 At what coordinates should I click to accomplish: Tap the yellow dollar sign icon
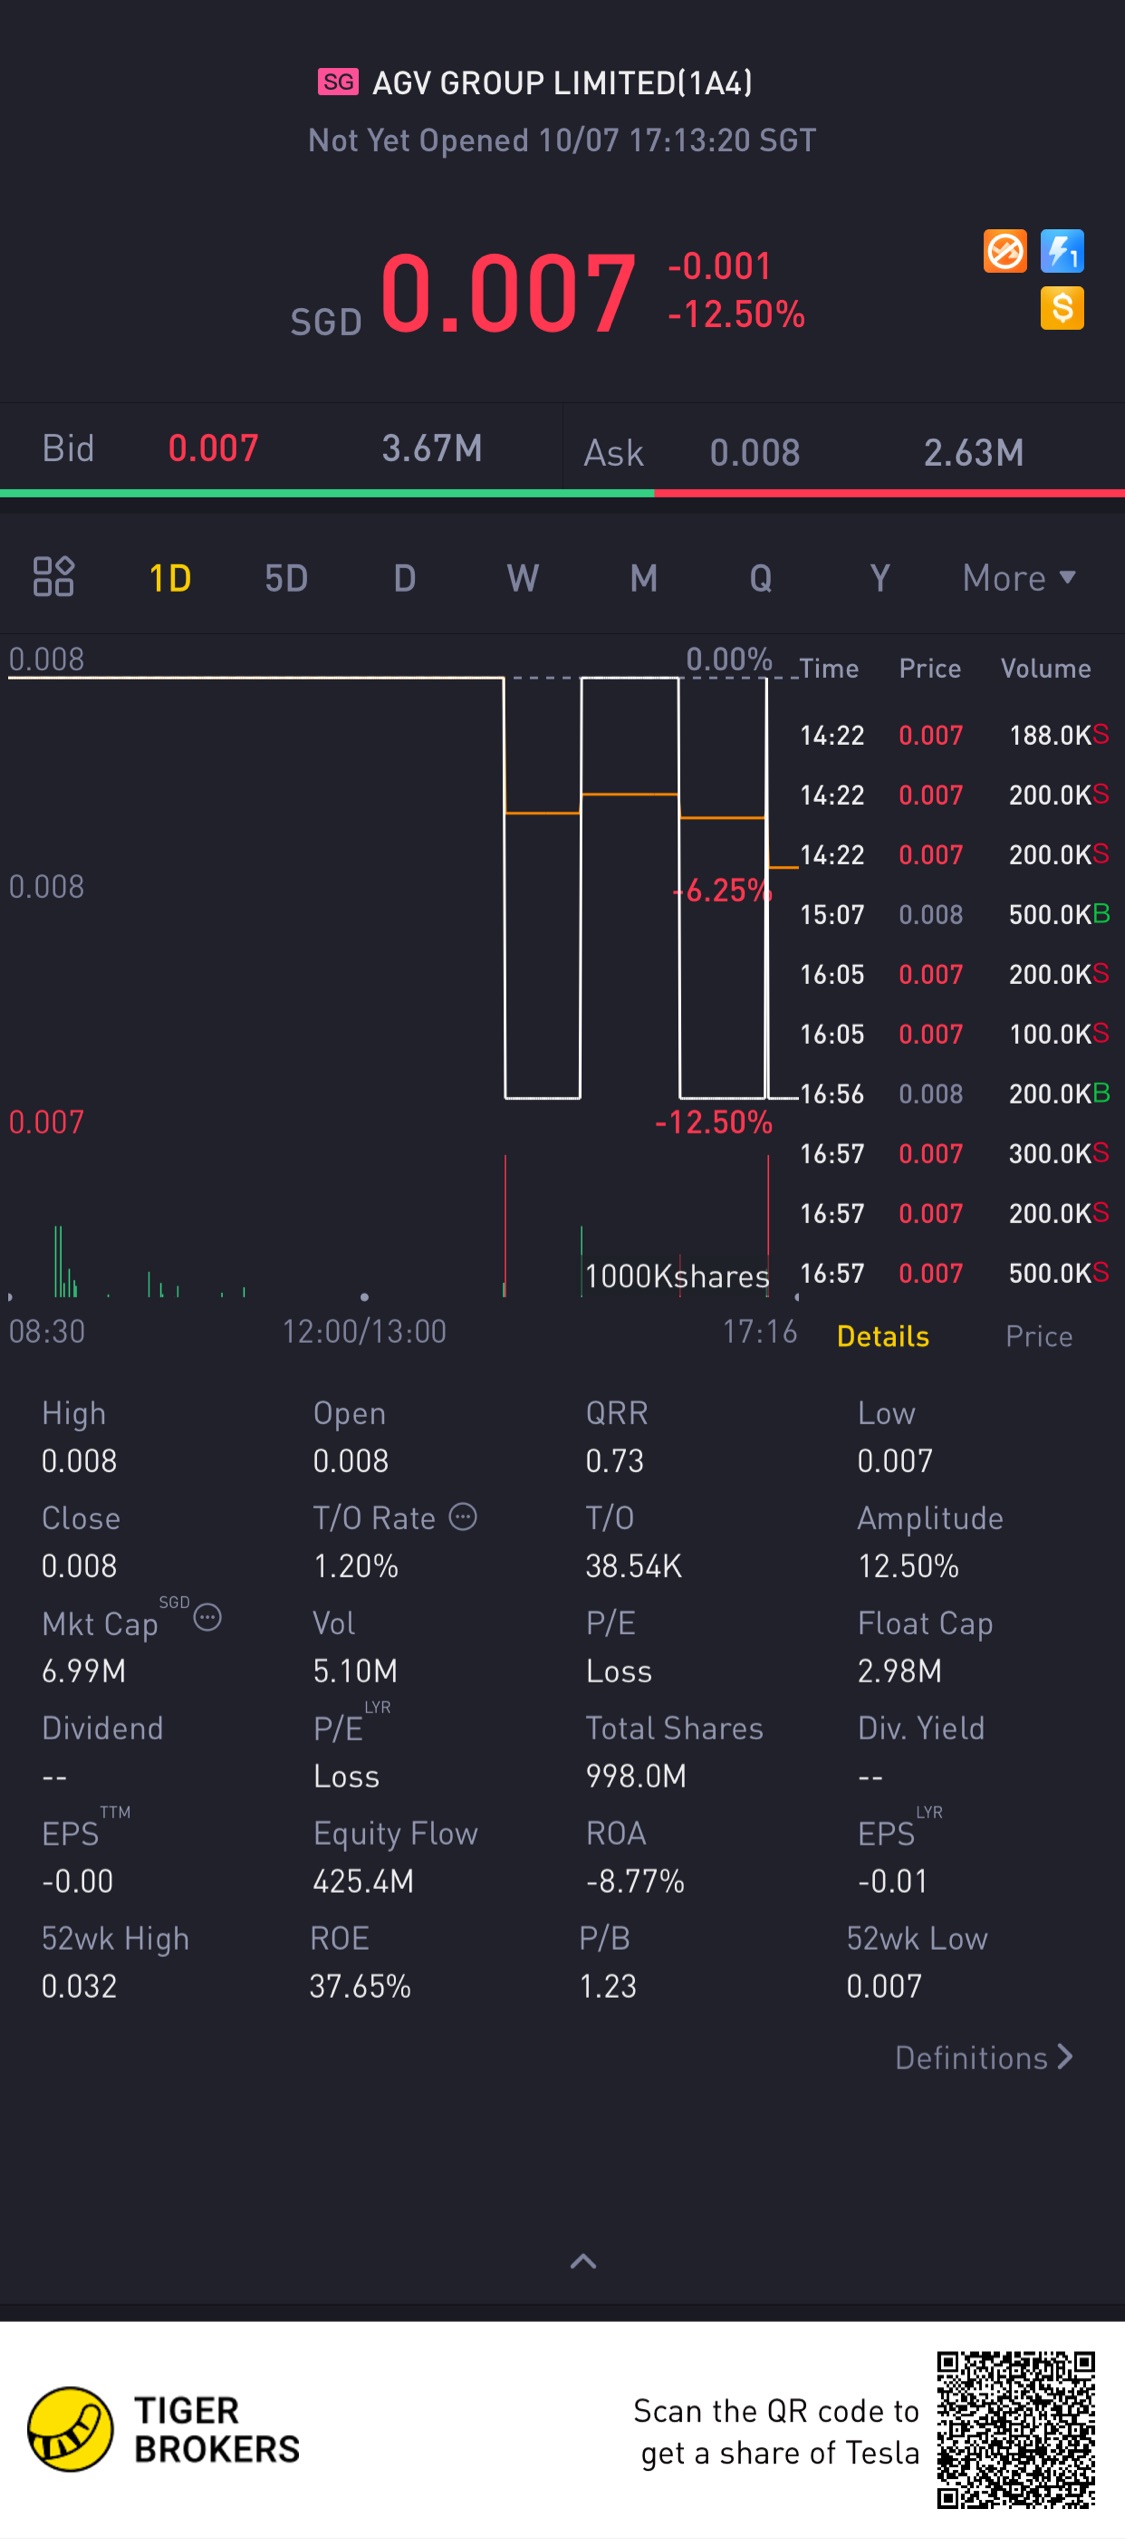point(1062,308)
